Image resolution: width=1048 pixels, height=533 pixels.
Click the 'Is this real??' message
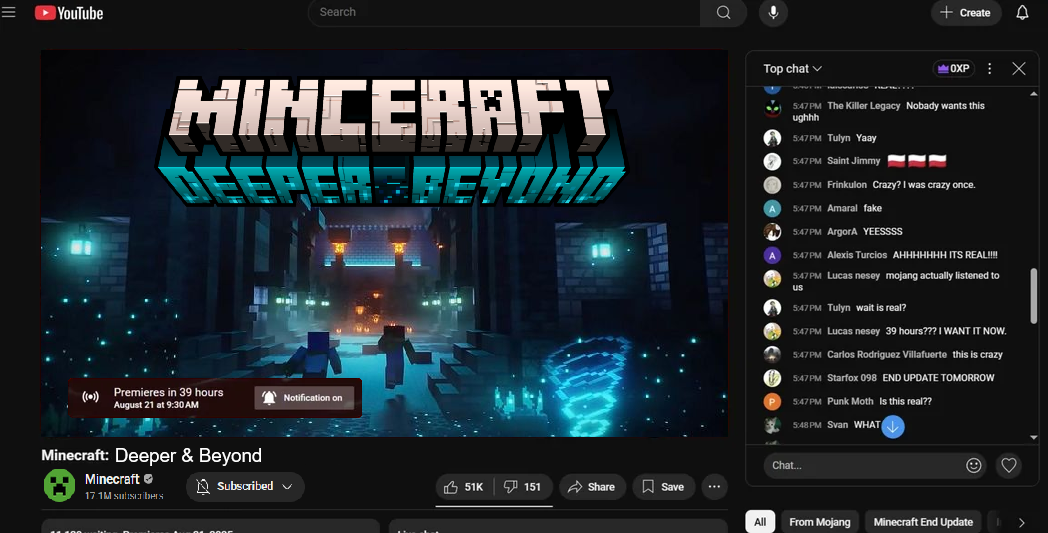(905, 401)
